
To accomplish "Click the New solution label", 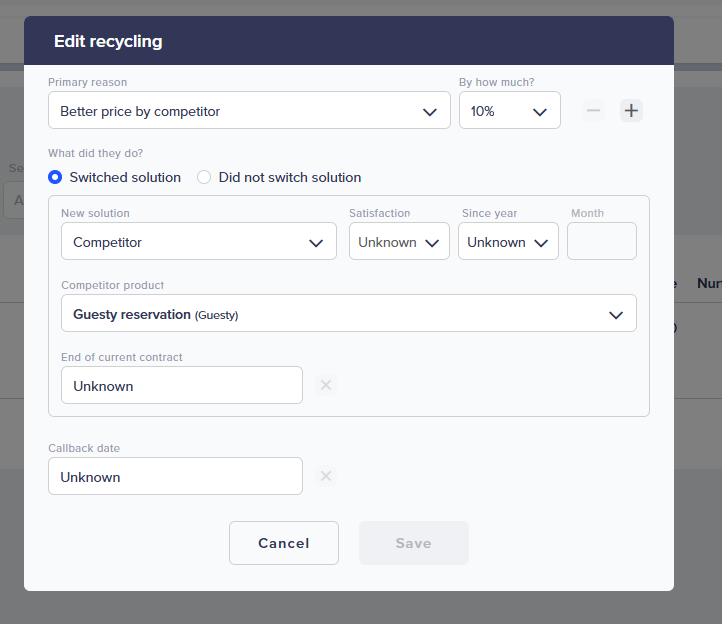I will [95, 213].
